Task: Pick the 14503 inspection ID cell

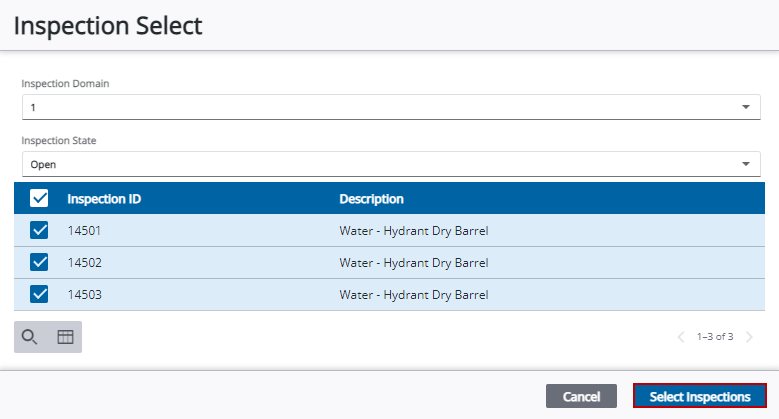Action: coord(85,295)
